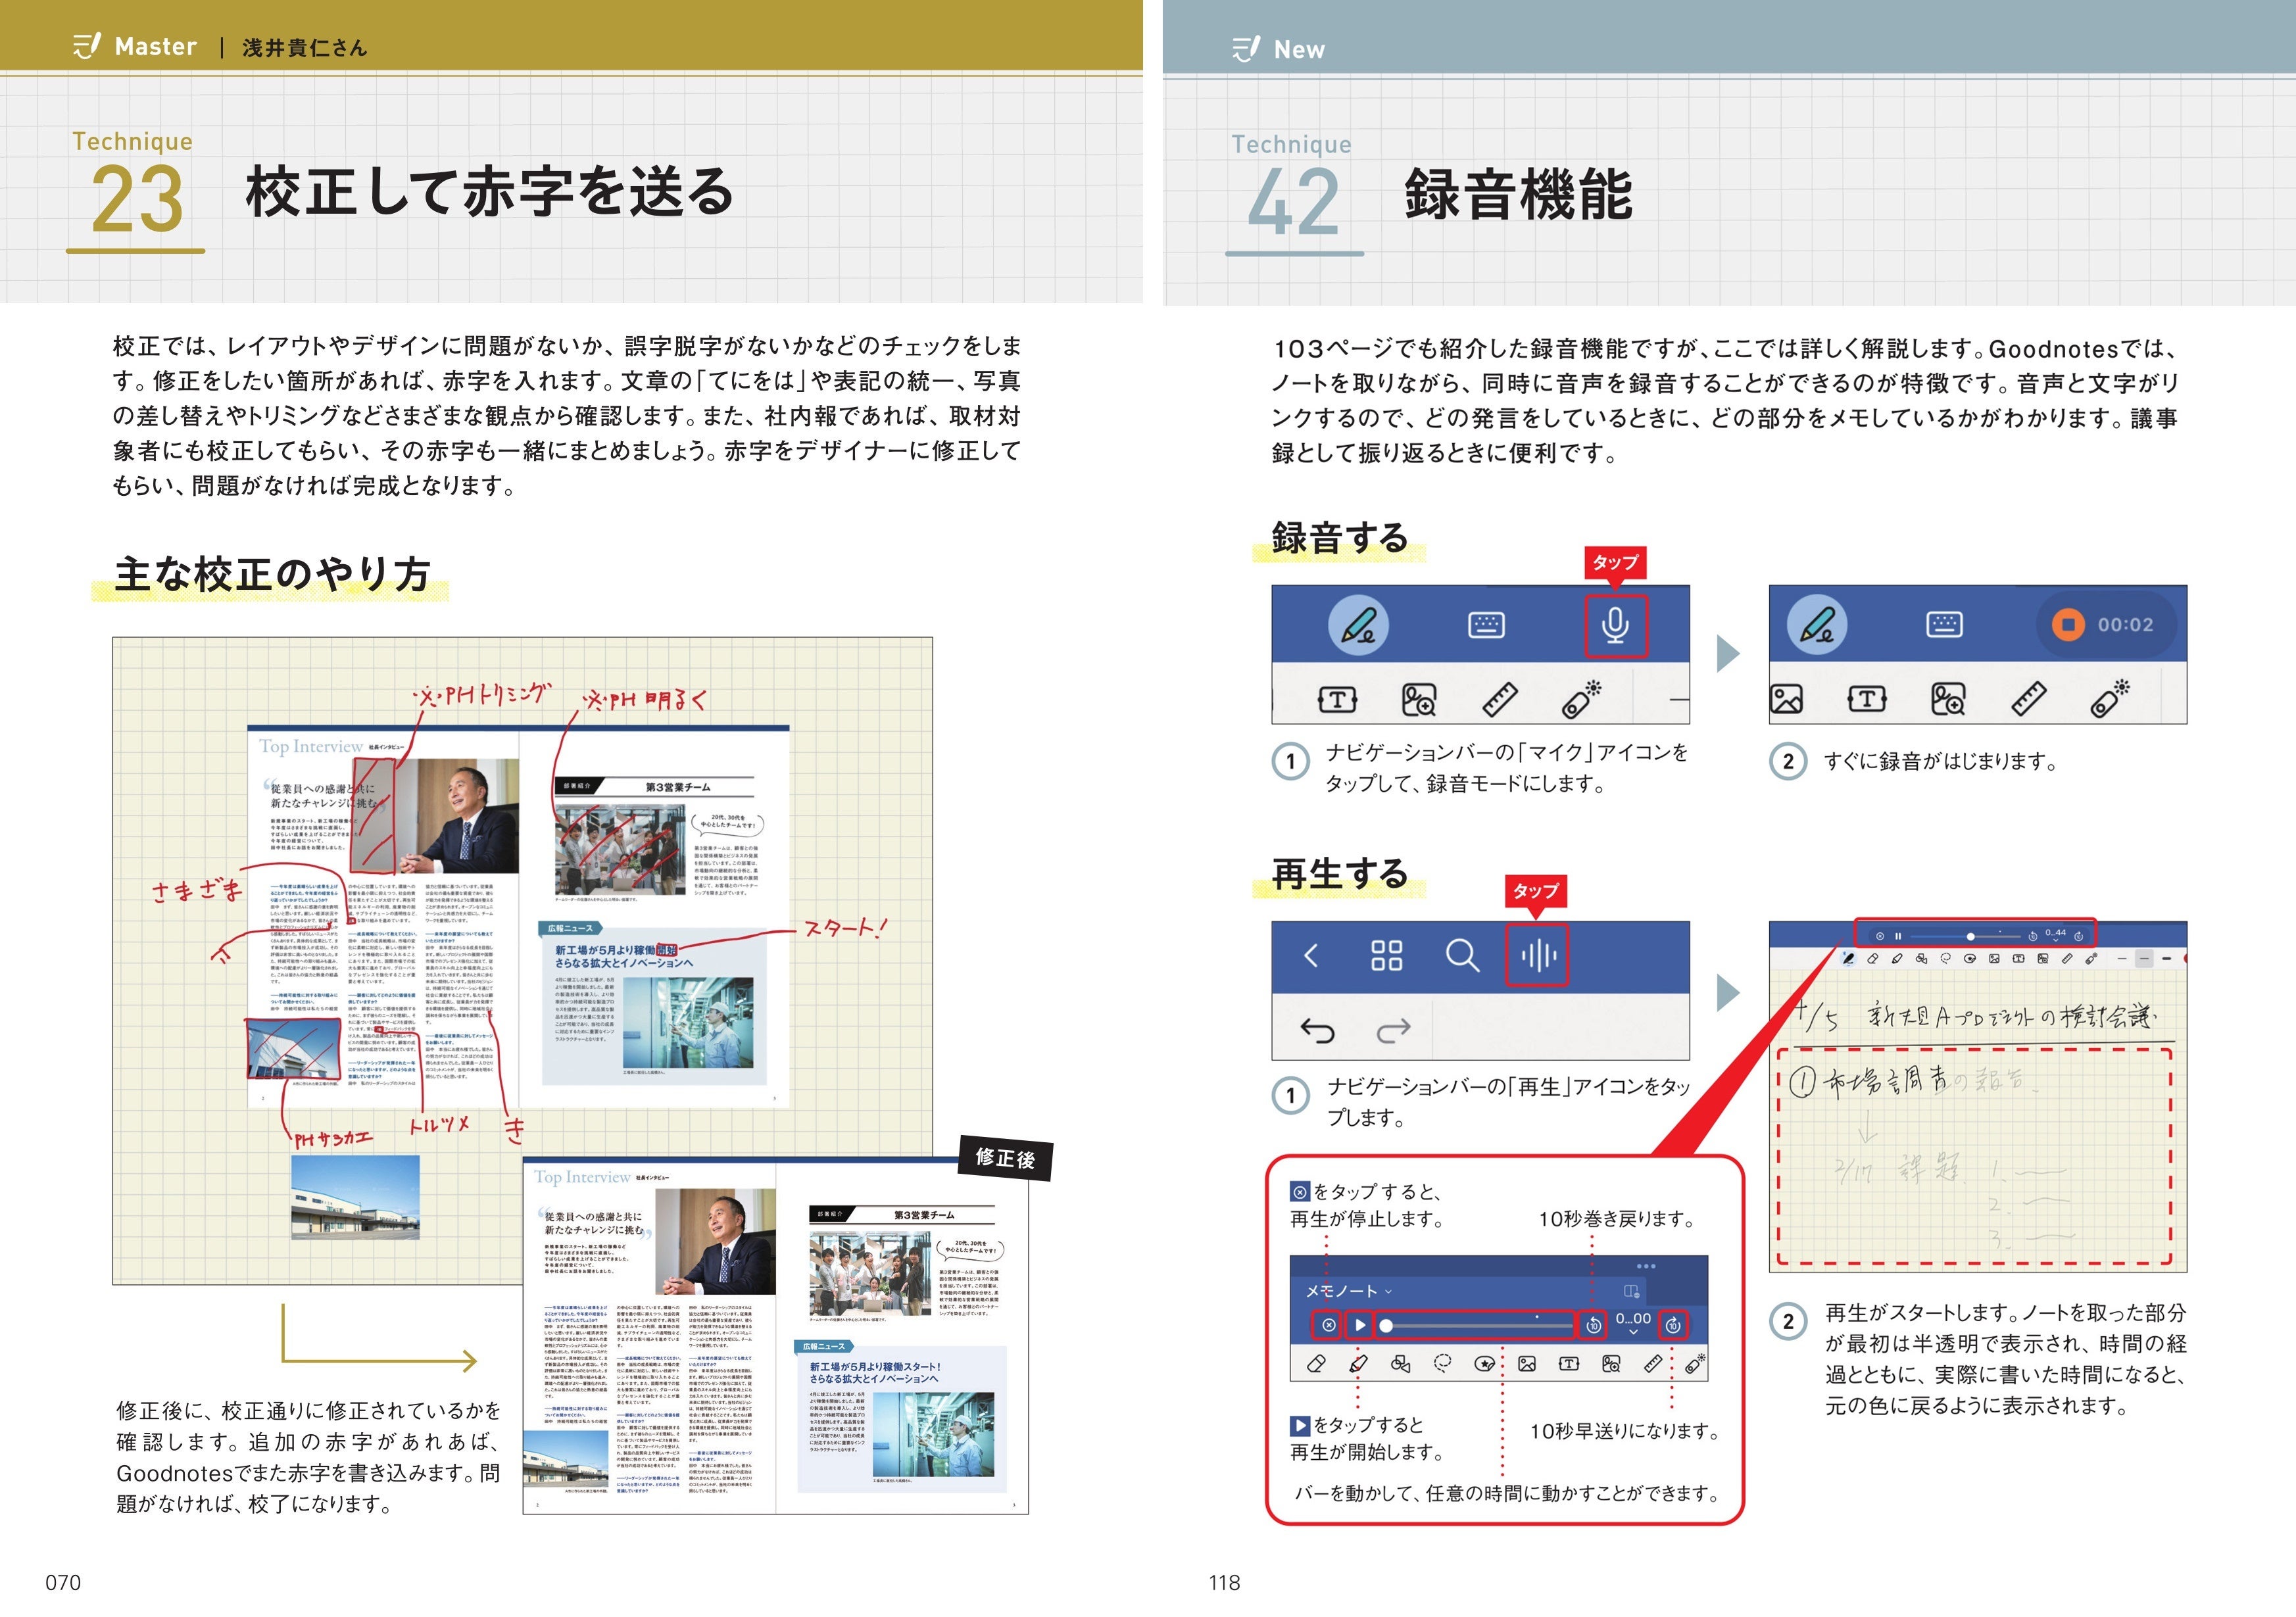Click the split-view icon right of メモノート title
Viewport: 2296px width, 1617px height.
tap(1631, 1291)
